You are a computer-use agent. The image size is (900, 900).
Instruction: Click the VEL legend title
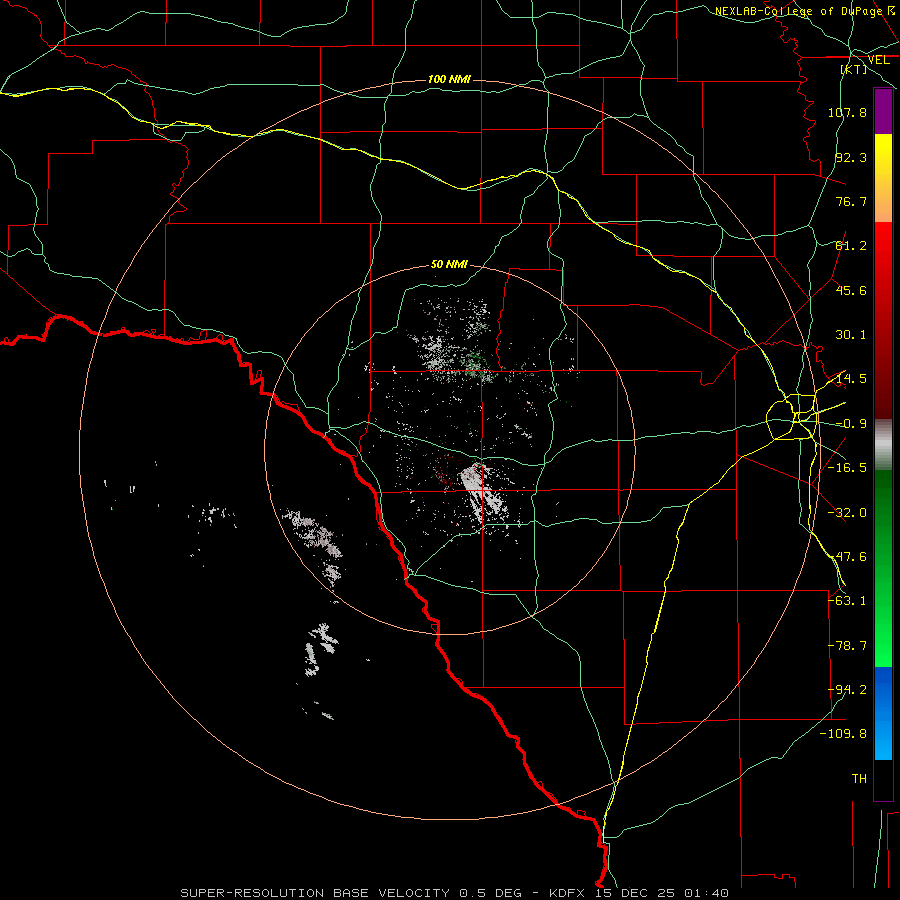[x=878, y=60]
